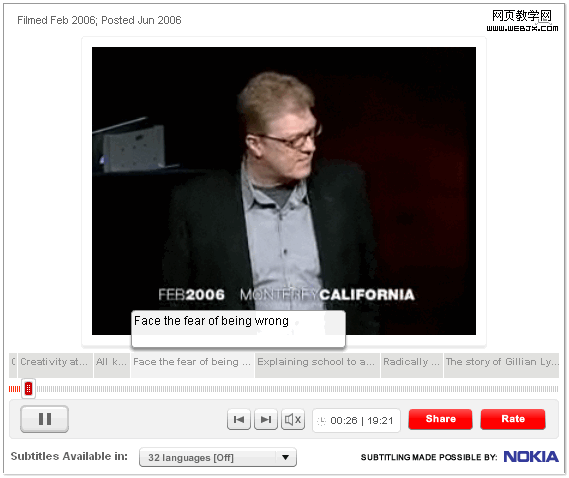Image resolution: width=569 pixels, height=478 pixels.
Task: Click the webjx.com watermark logo
Action: [x=522, y=21]
